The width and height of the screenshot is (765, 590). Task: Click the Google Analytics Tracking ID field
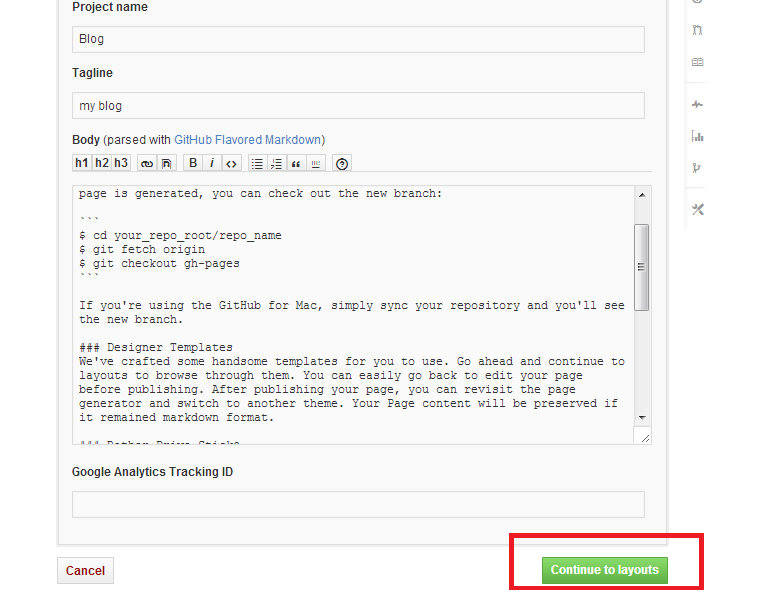point(358,504)
